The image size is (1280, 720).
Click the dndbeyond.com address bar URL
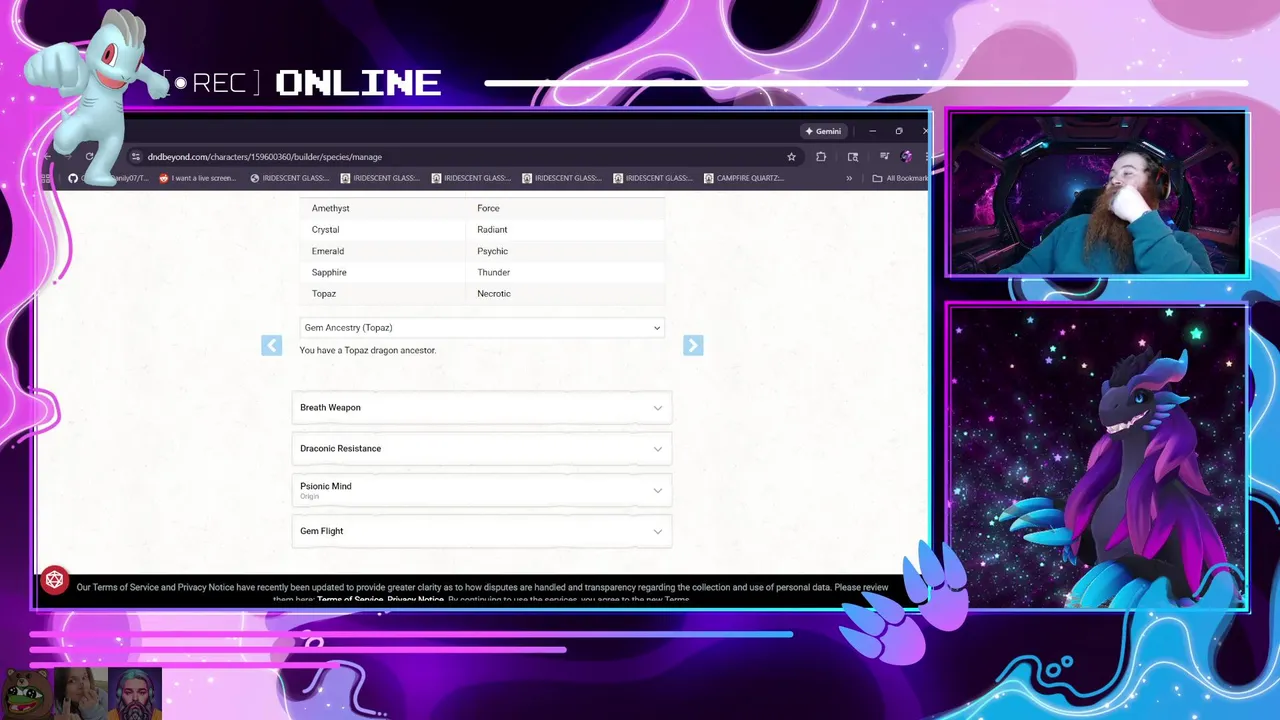click(x=265, y=157)
